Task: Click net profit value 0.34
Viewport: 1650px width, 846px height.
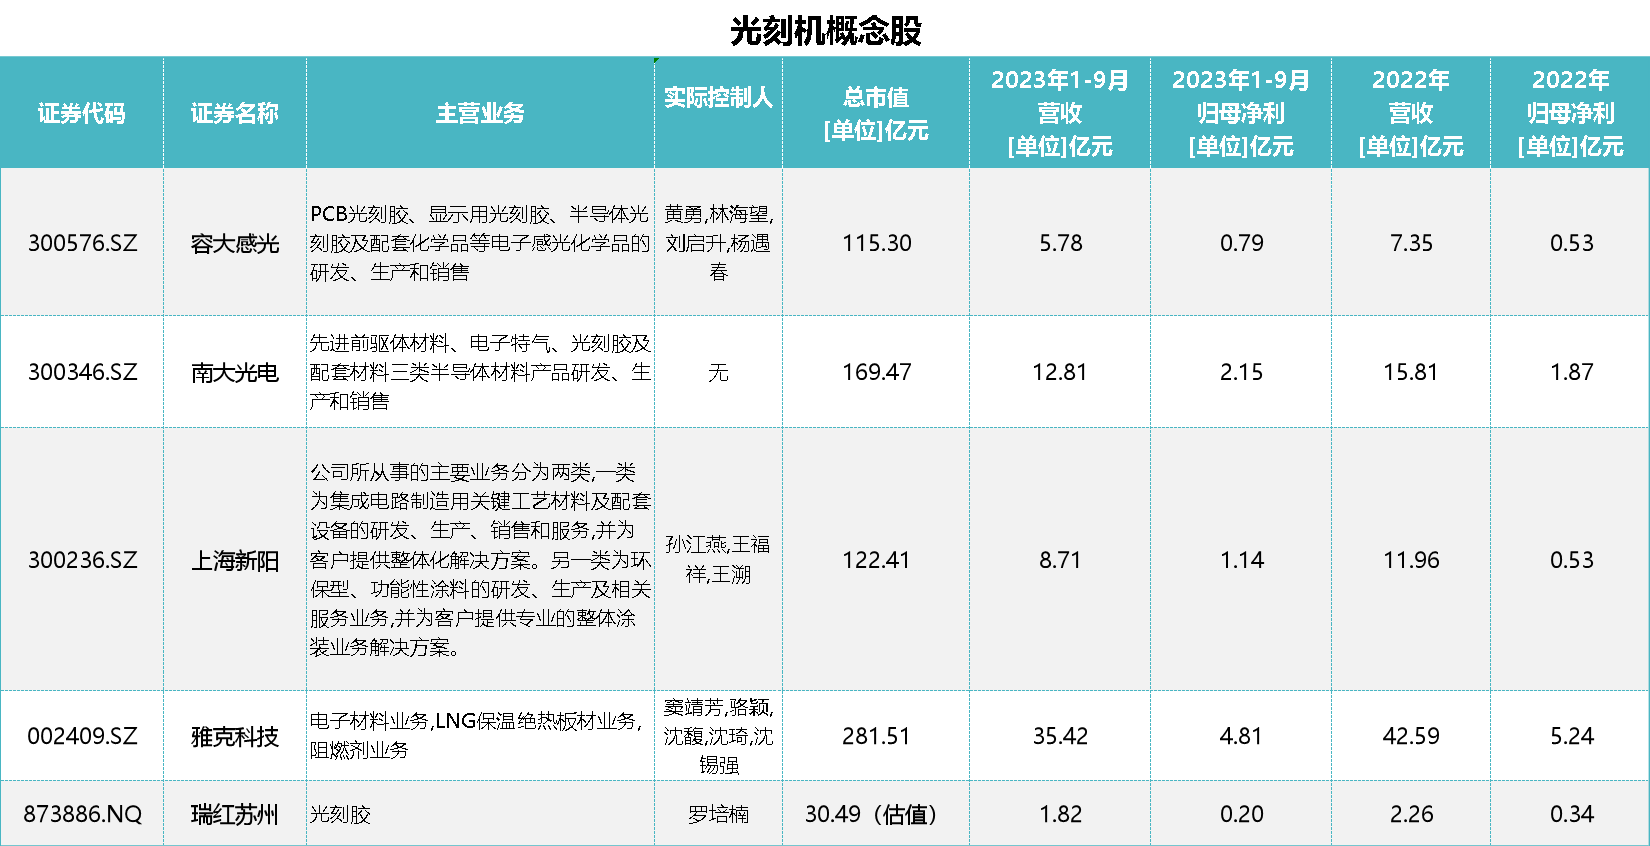Action: (1571, 814)
